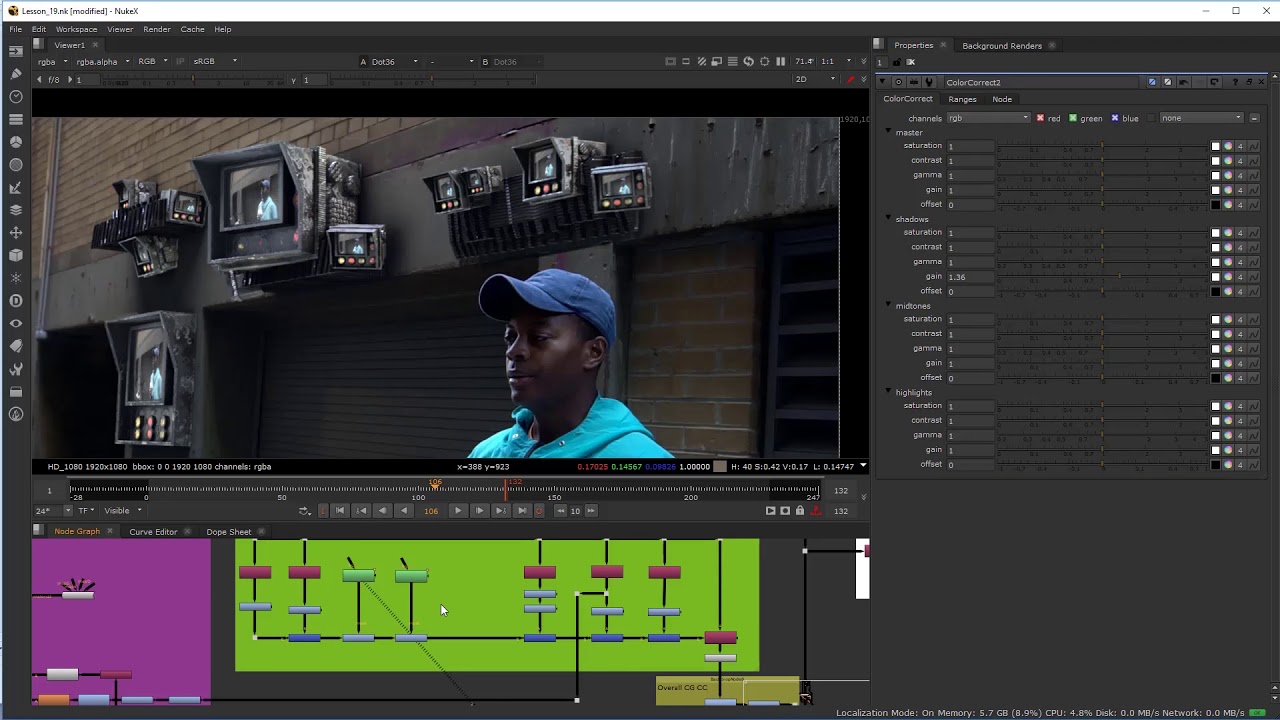
Task: Toggle the A input button for Dot36
Action: (363, 61)
